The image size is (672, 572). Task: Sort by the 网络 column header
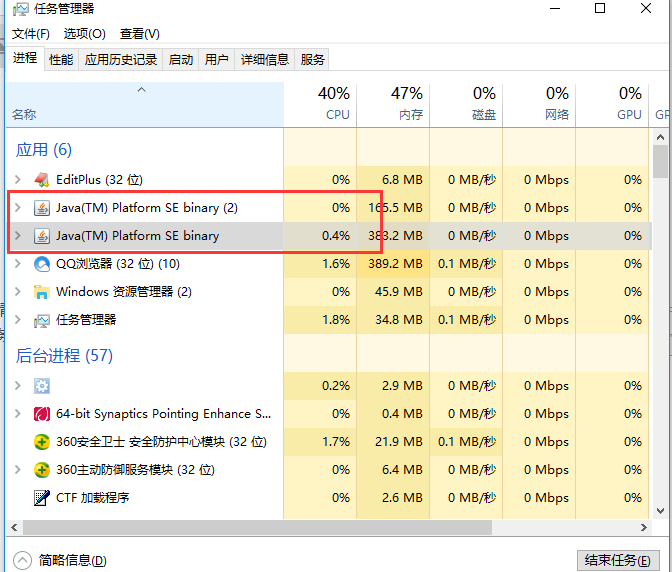point(539,105)
